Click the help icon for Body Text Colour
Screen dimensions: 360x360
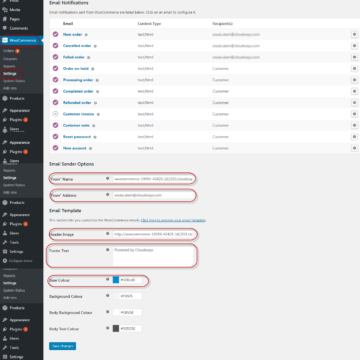107,328
